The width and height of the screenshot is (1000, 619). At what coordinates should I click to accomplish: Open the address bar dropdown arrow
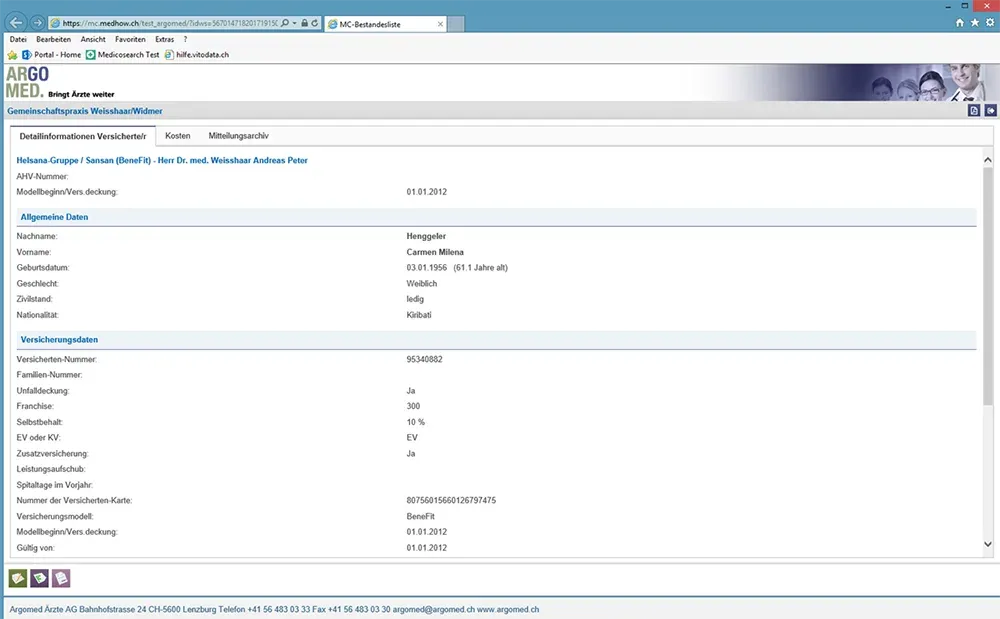295,23
